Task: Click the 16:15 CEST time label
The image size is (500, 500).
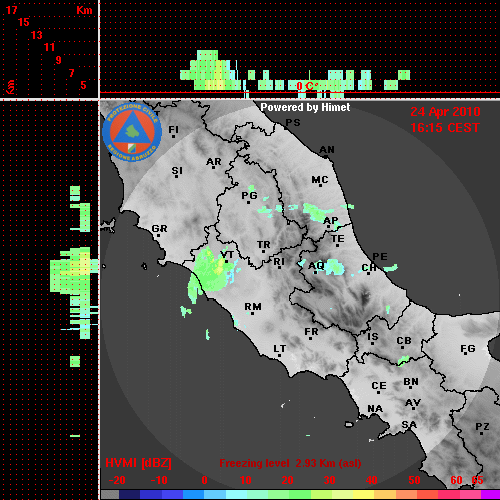Action: click(x=445, y=128)
